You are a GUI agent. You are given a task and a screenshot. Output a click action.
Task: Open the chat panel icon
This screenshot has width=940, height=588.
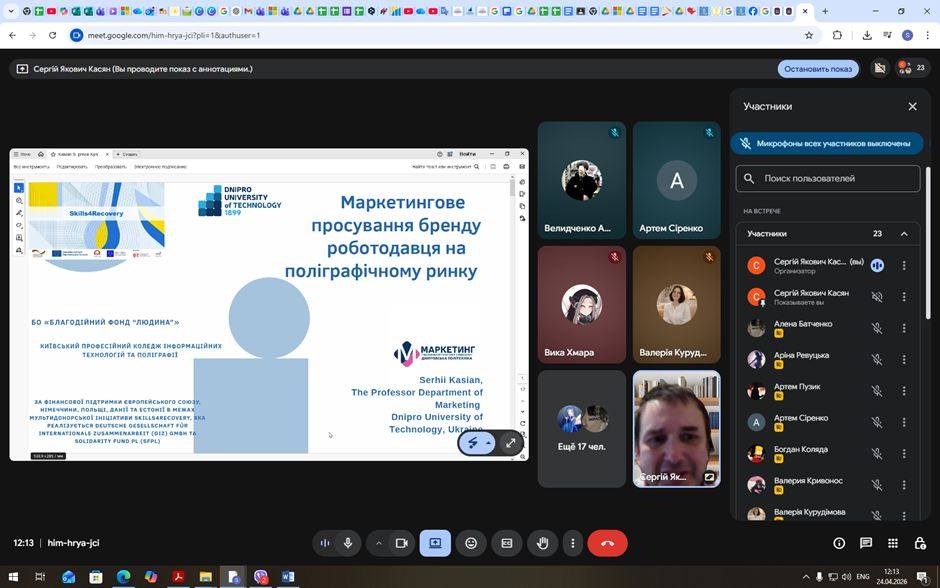click(866, 543)
